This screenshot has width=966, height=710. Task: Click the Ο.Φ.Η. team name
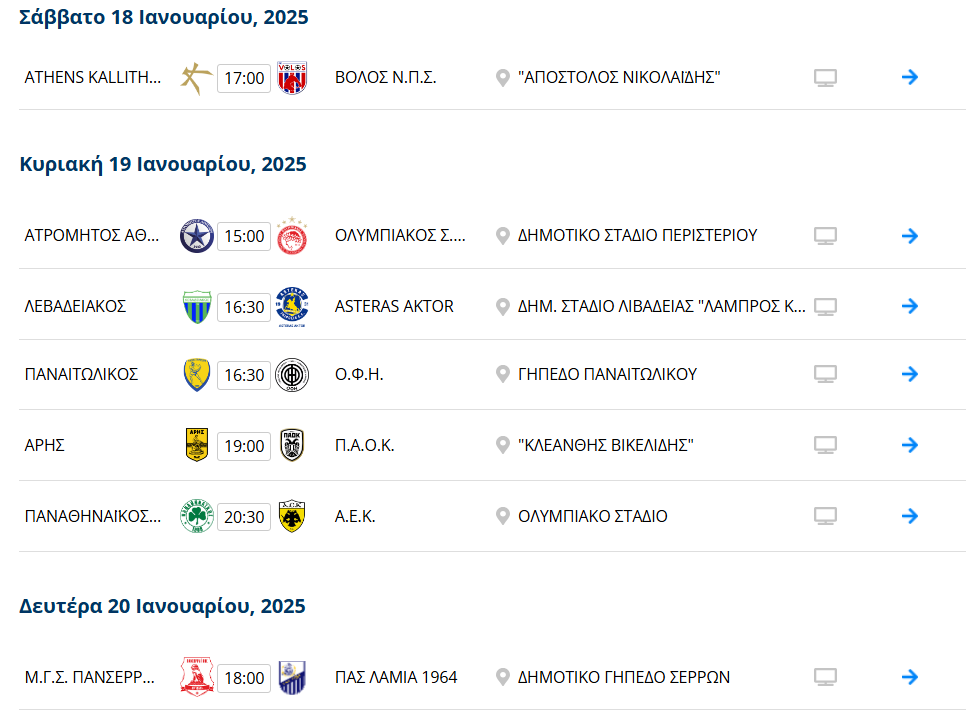point(359,374)
